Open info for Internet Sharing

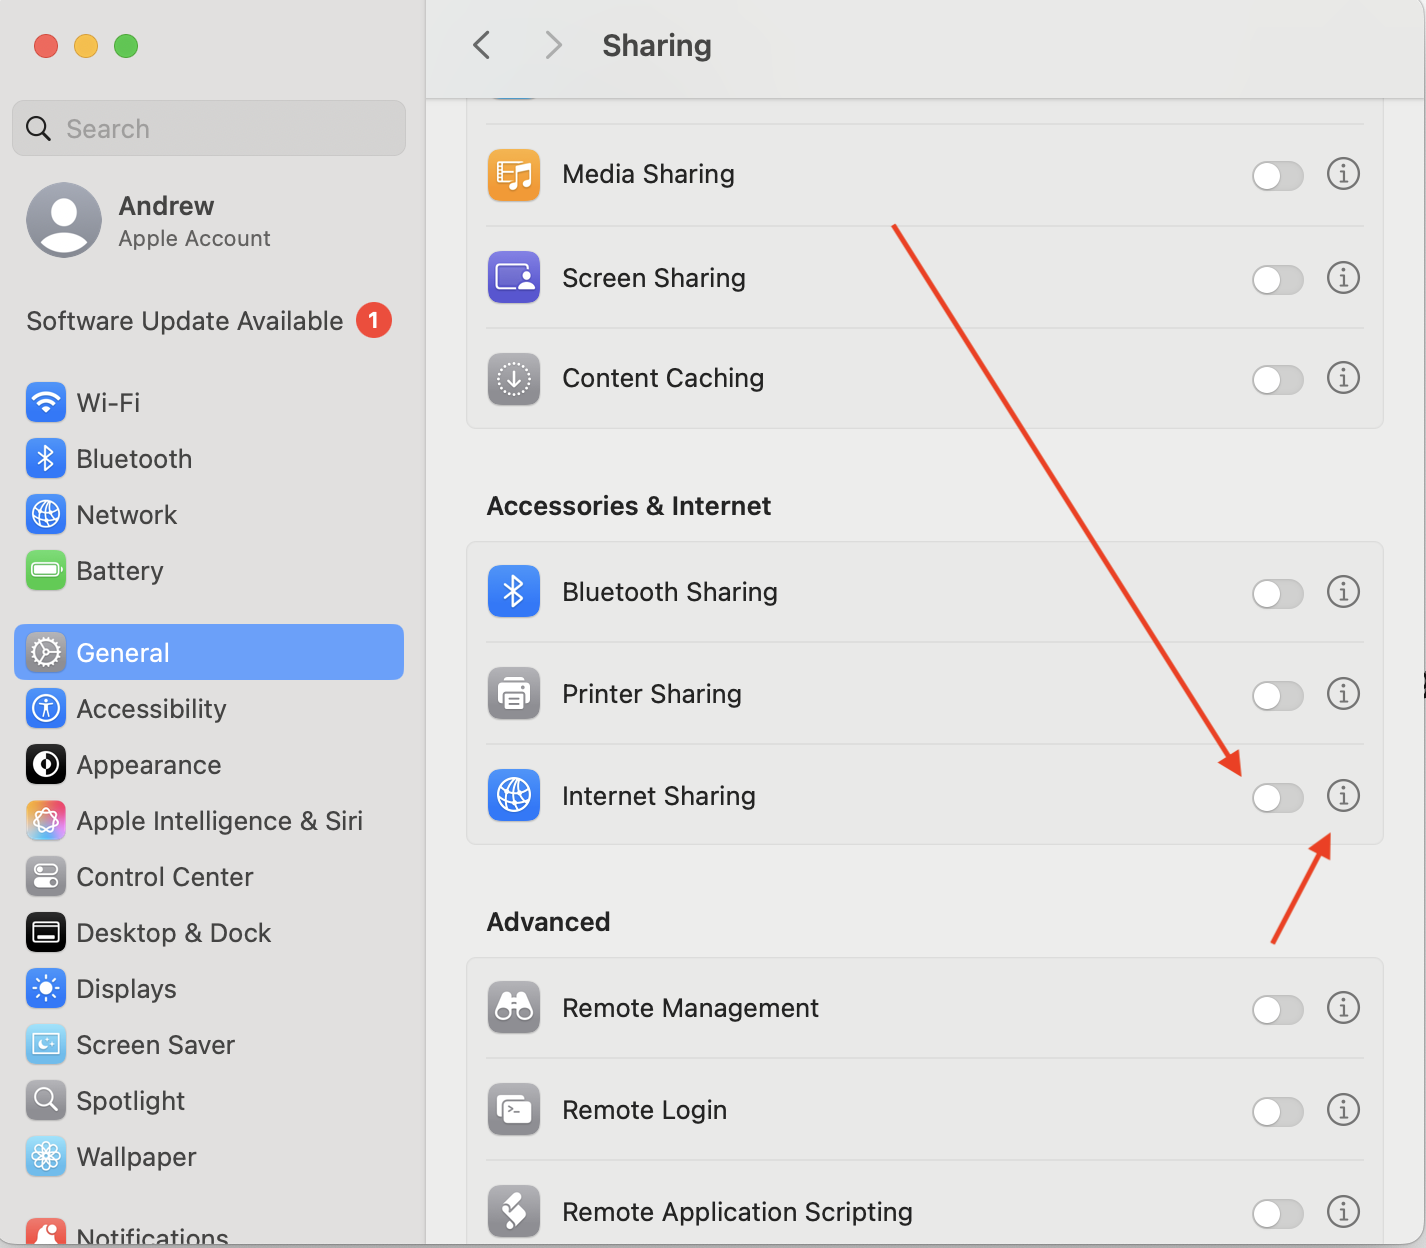pos(1342,796)
